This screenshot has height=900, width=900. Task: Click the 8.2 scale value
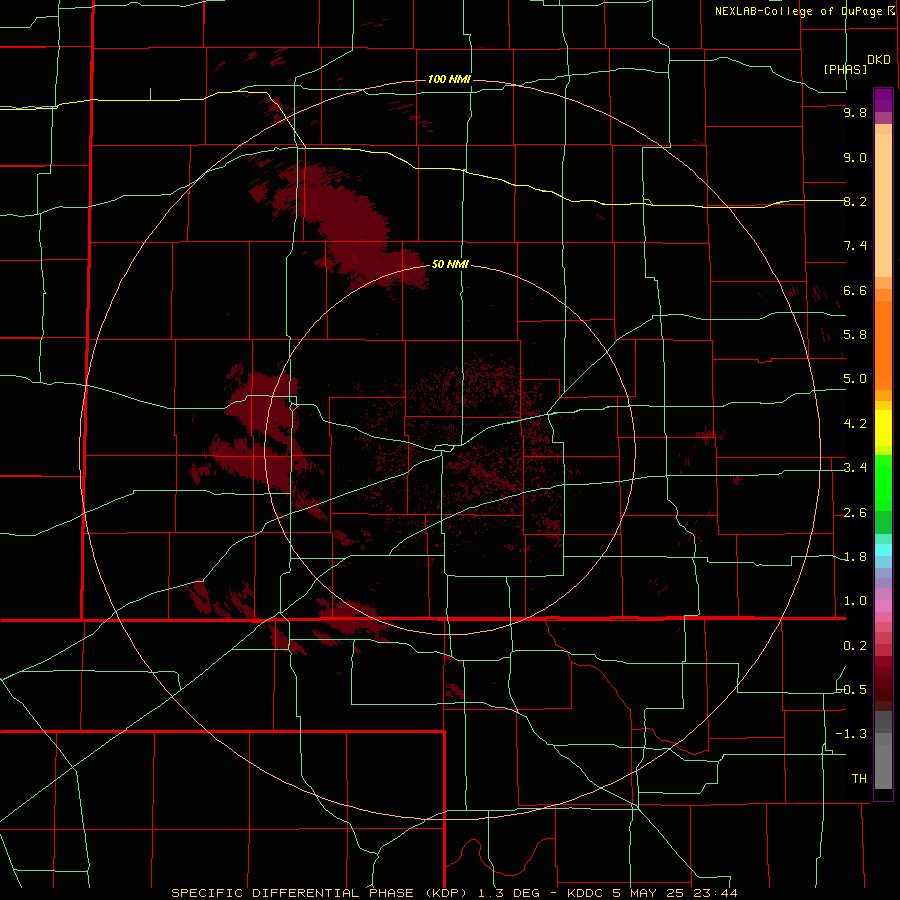(x=855, y=201)
